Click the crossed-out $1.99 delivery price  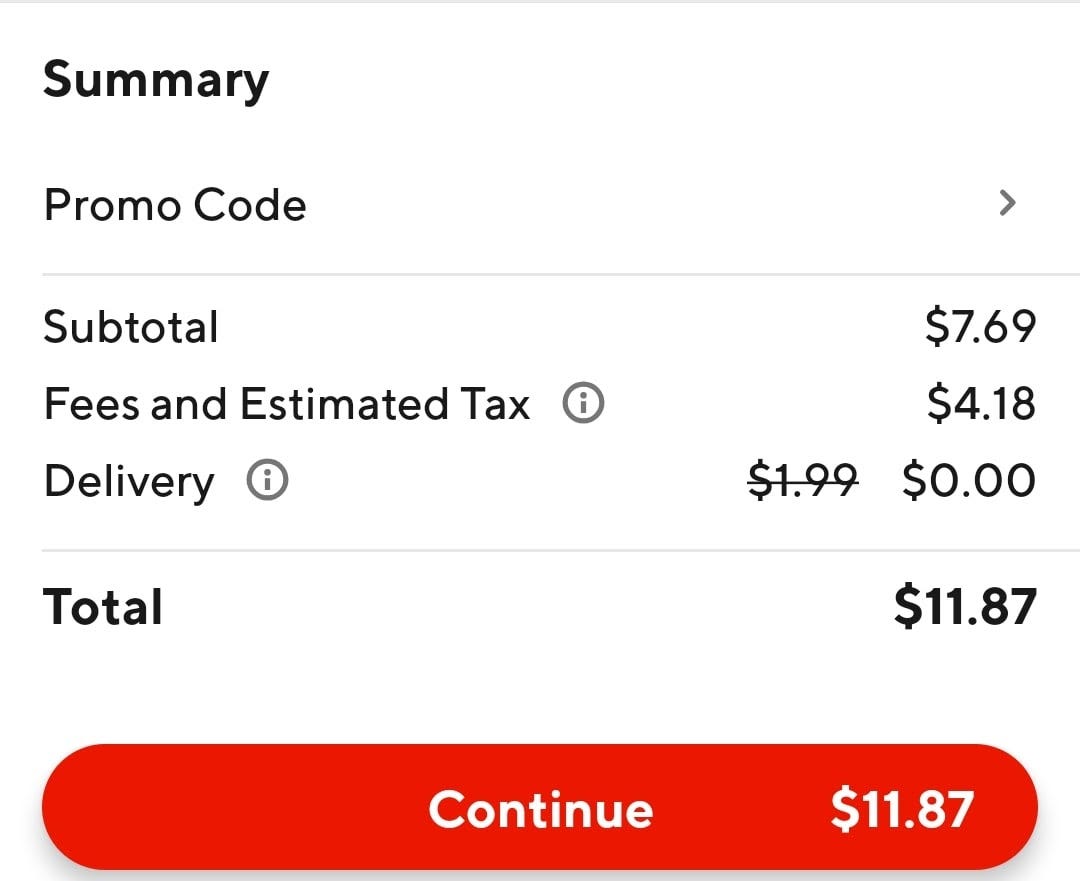pos(803,482)
